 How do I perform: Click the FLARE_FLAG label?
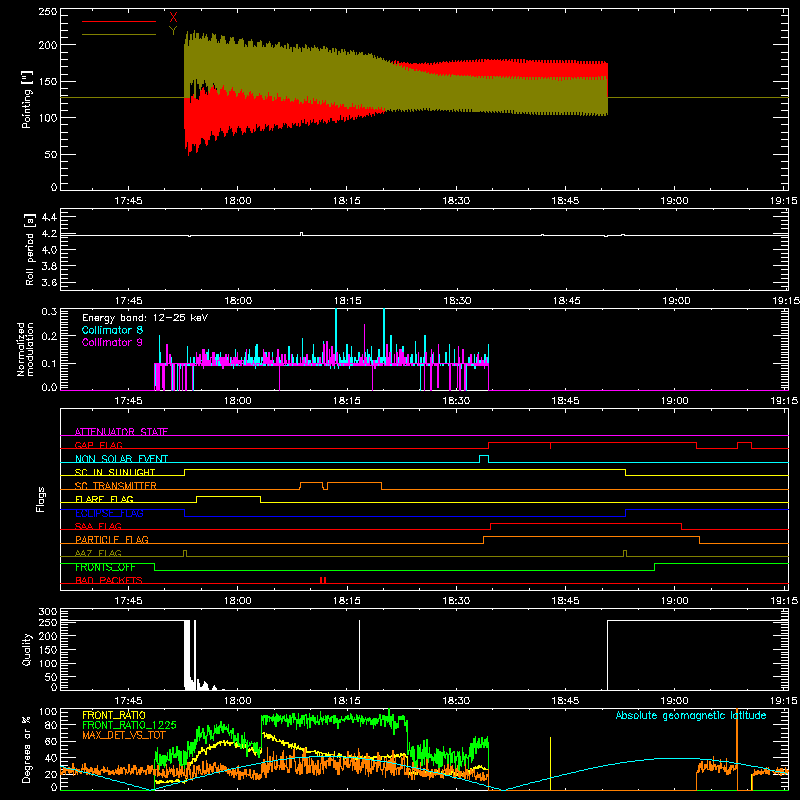click(x=104, y=499)
